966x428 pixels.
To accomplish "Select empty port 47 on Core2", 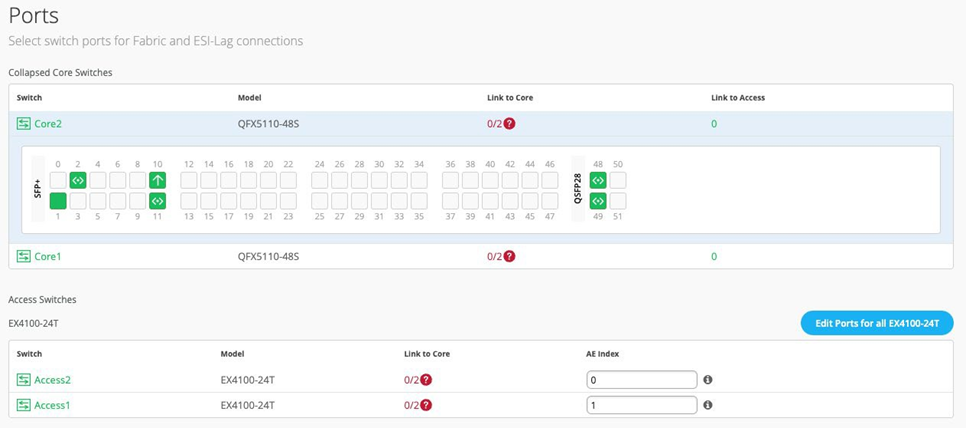I will pos(549,201).
